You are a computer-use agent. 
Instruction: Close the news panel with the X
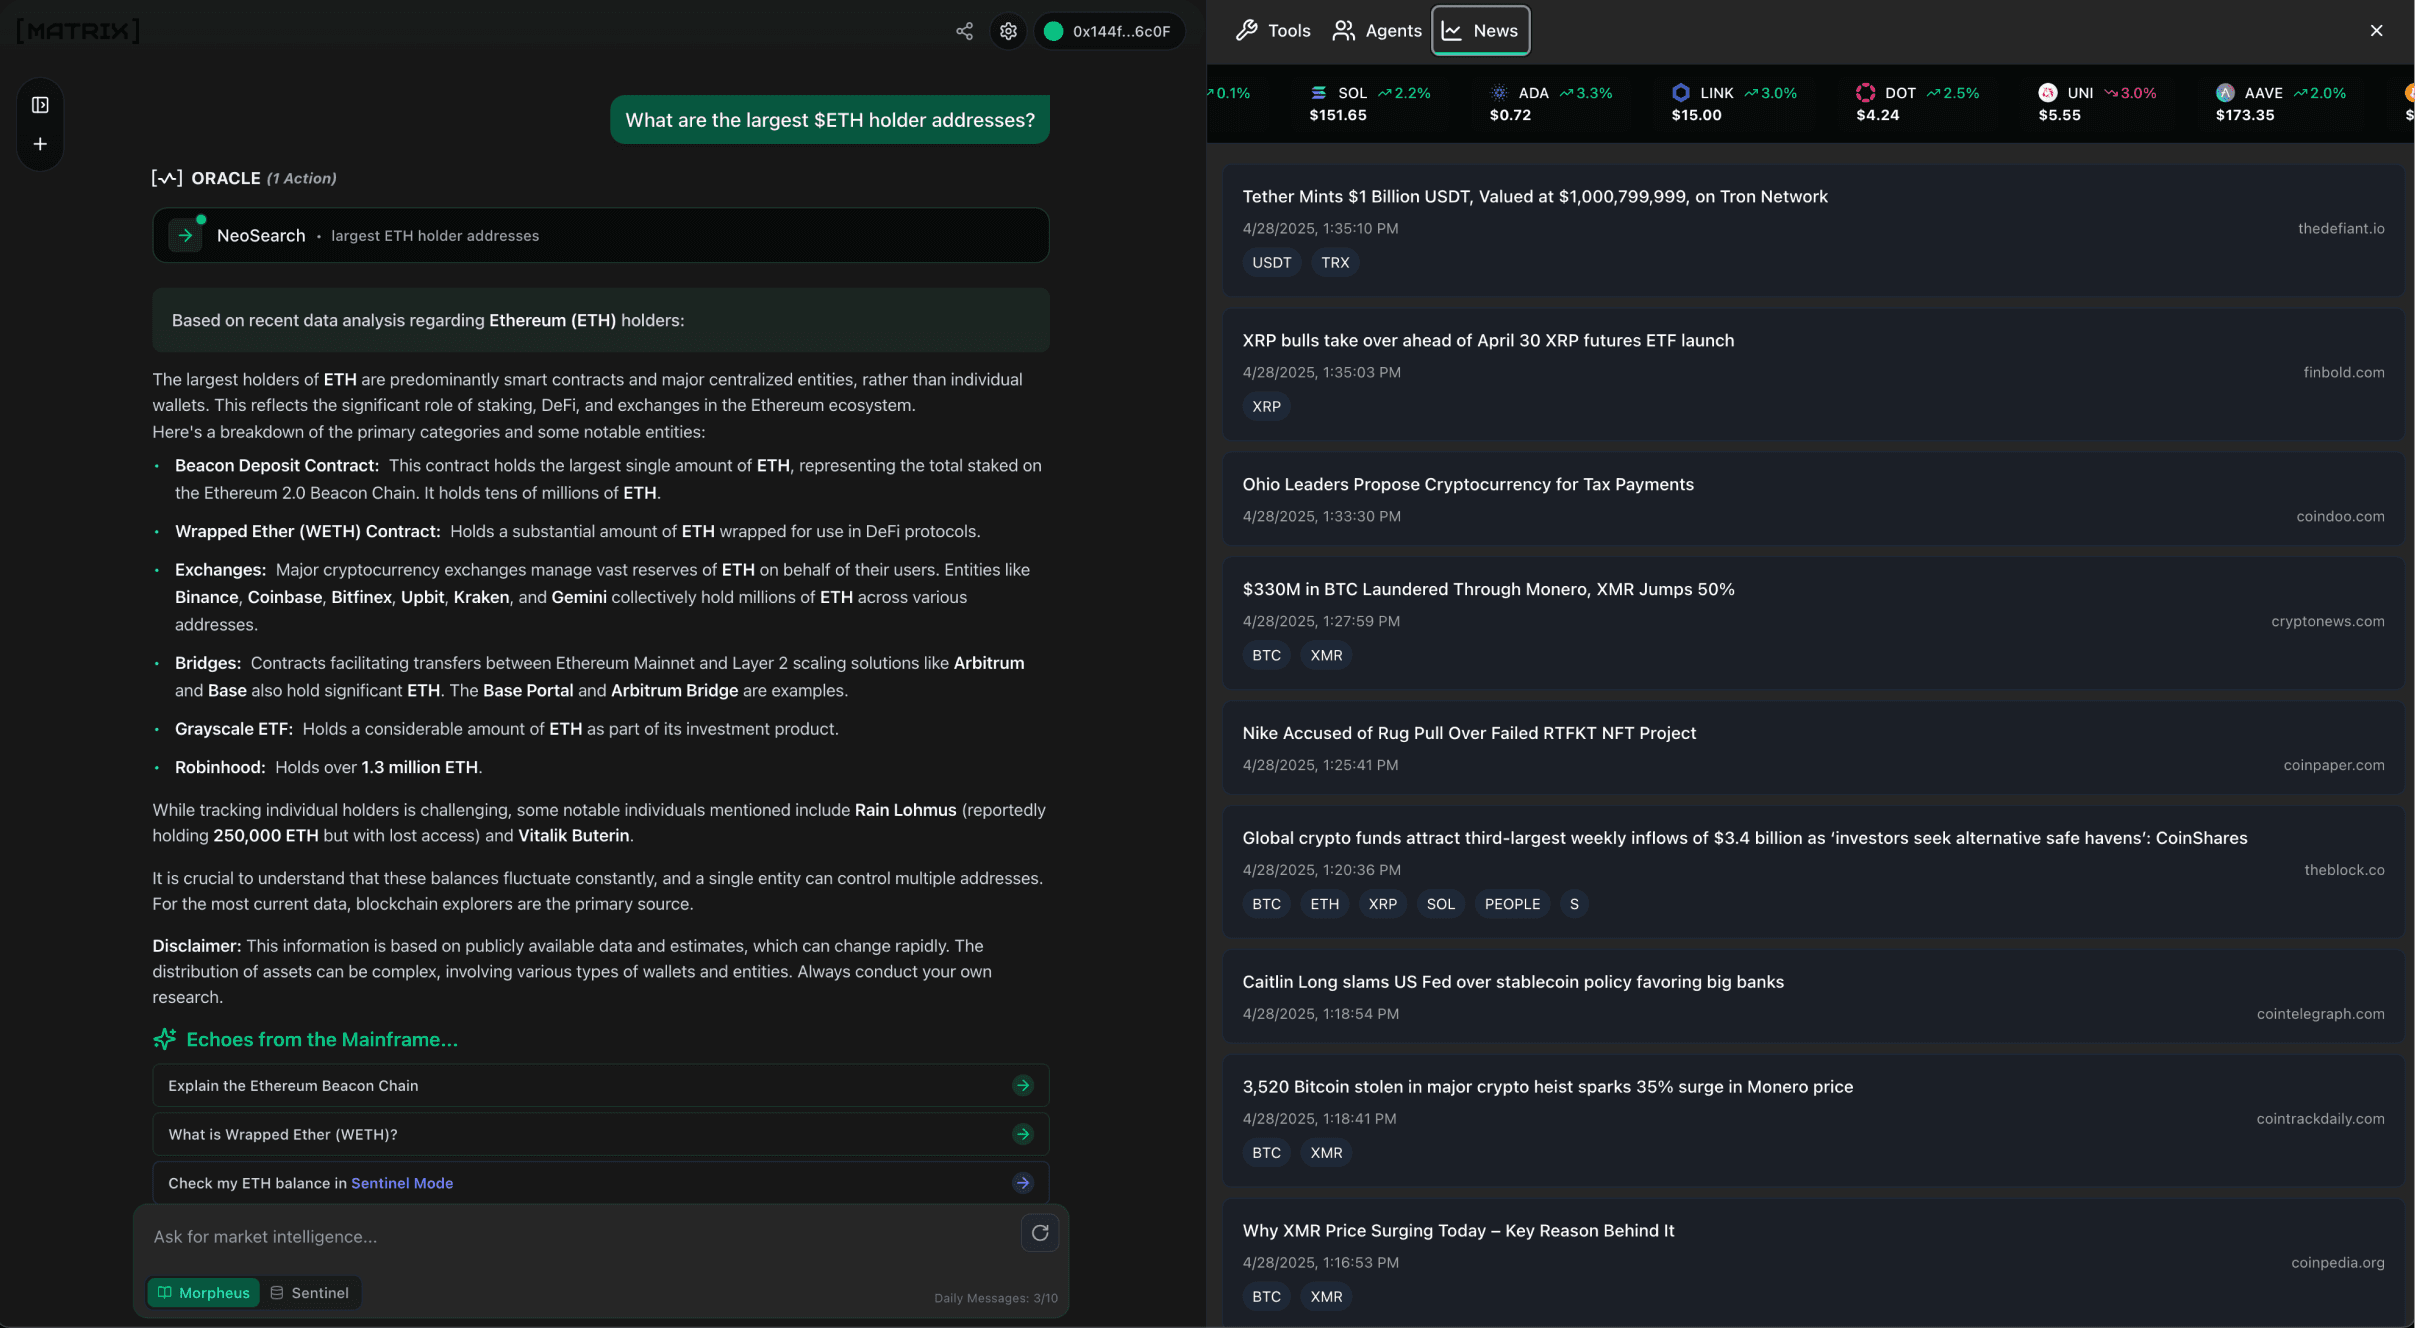[2377, 31]
